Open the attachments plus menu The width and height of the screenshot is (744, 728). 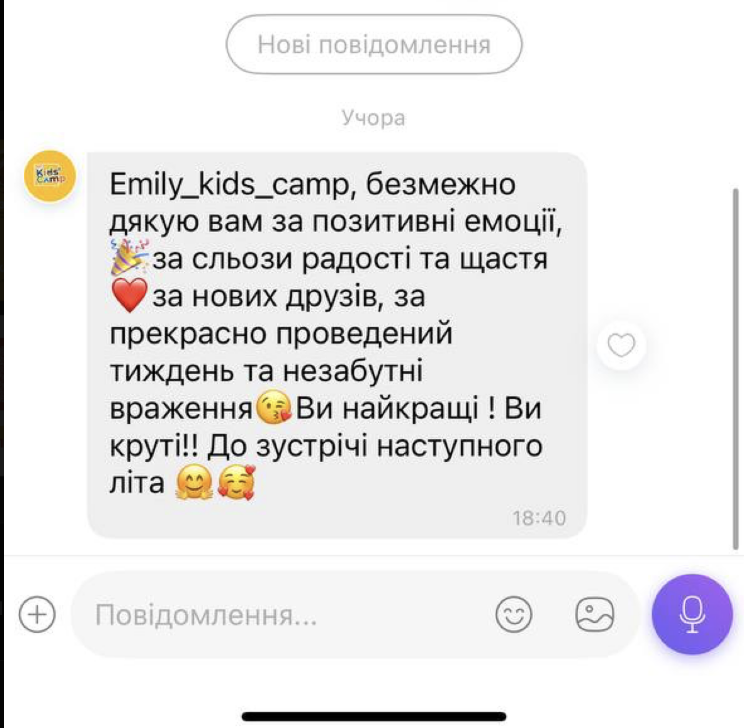37,614
